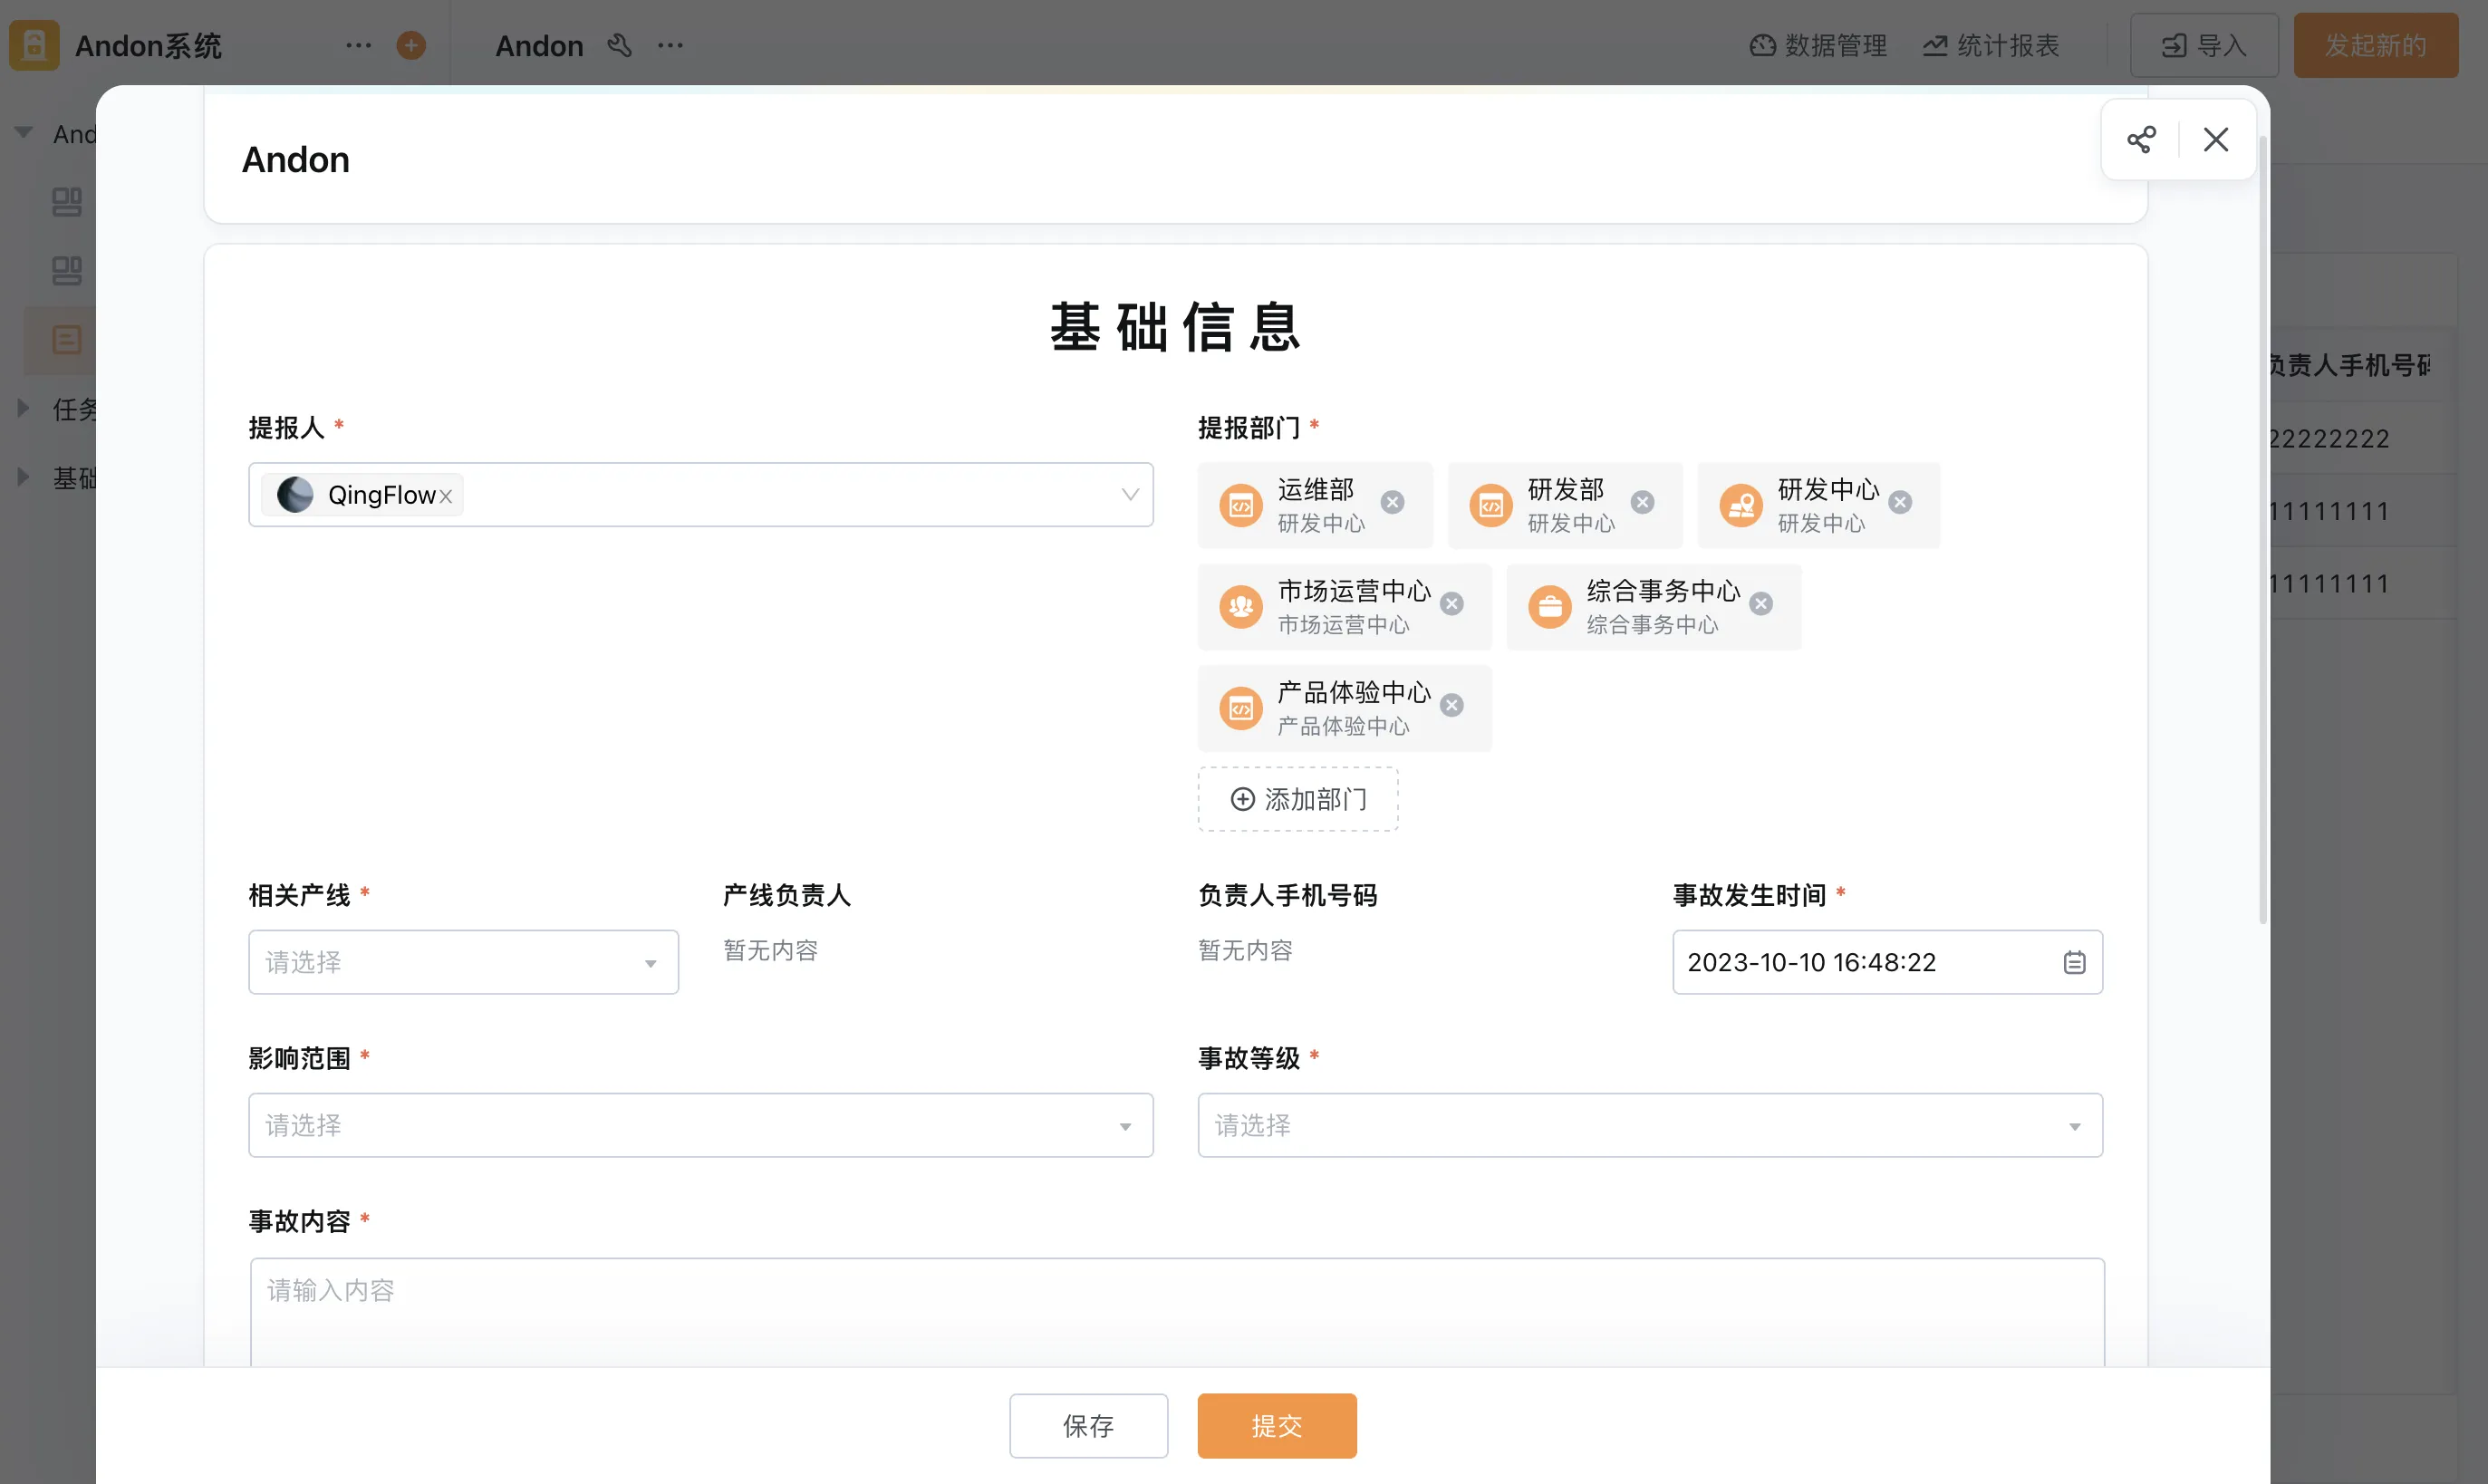Remove the 研发部 department tag
The width and height of the screenshot is (2488, 1484).
point(1642,502)
